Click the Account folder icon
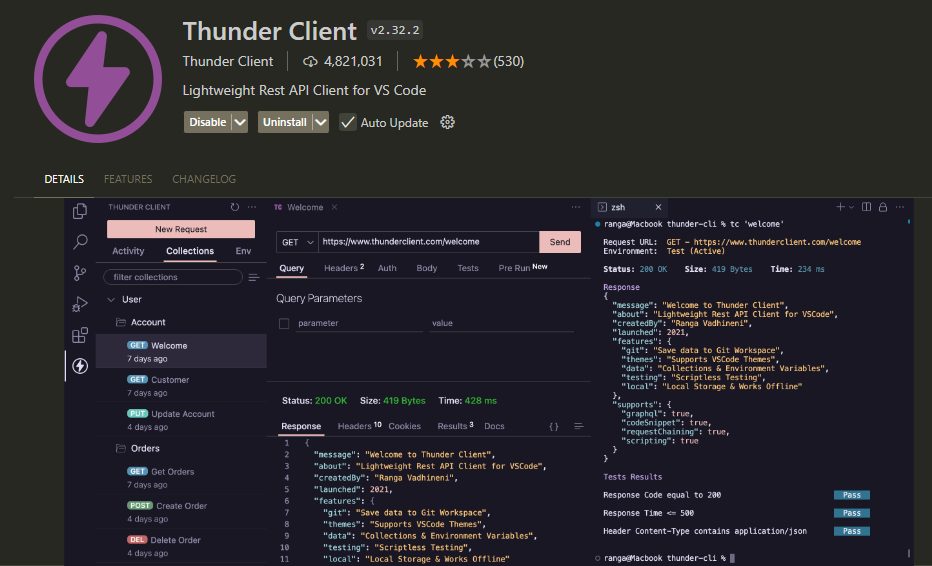Viewport: 932px width, 566px height. pos(121,322)
